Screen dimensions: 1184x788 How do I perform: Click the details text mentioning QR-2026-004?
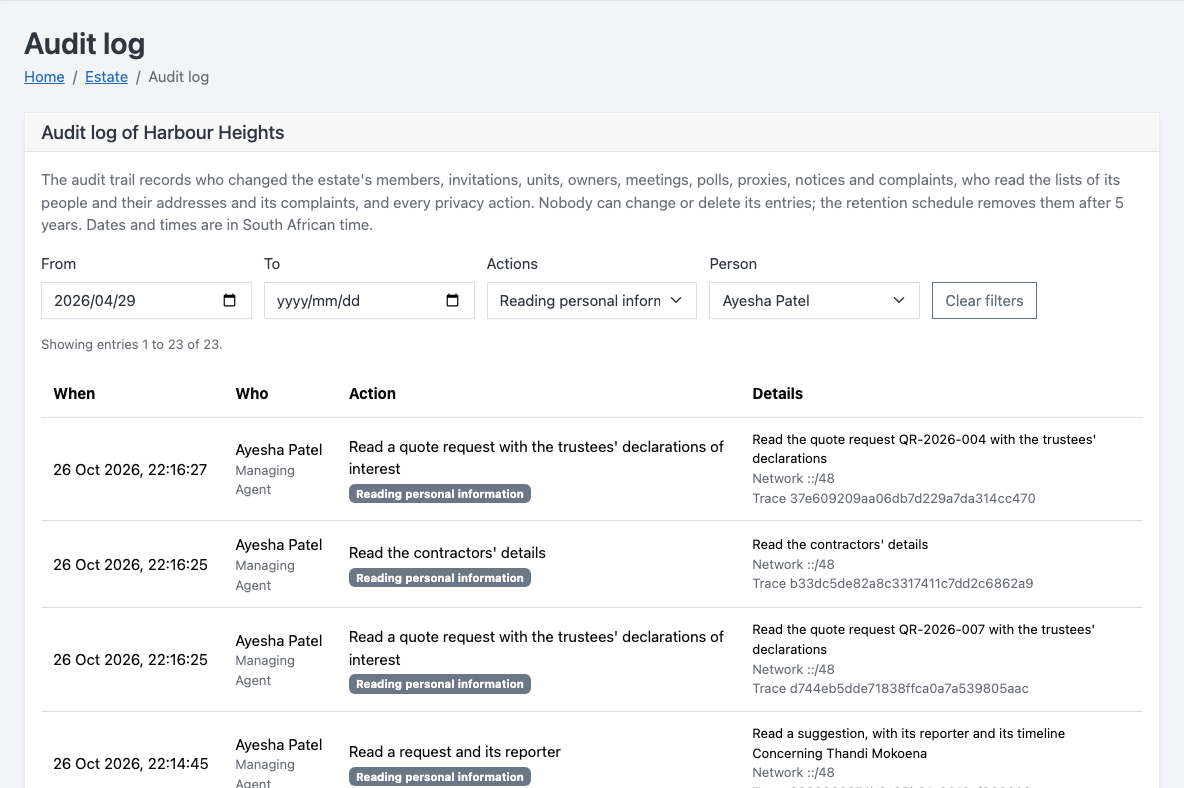pos(923,449)
